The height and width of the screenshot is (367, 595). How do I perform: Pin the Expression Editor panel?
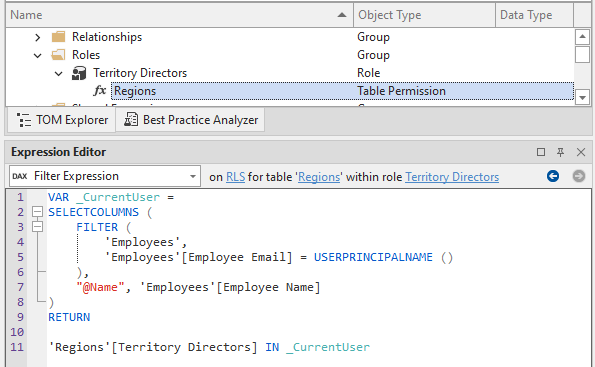(560, 152)
